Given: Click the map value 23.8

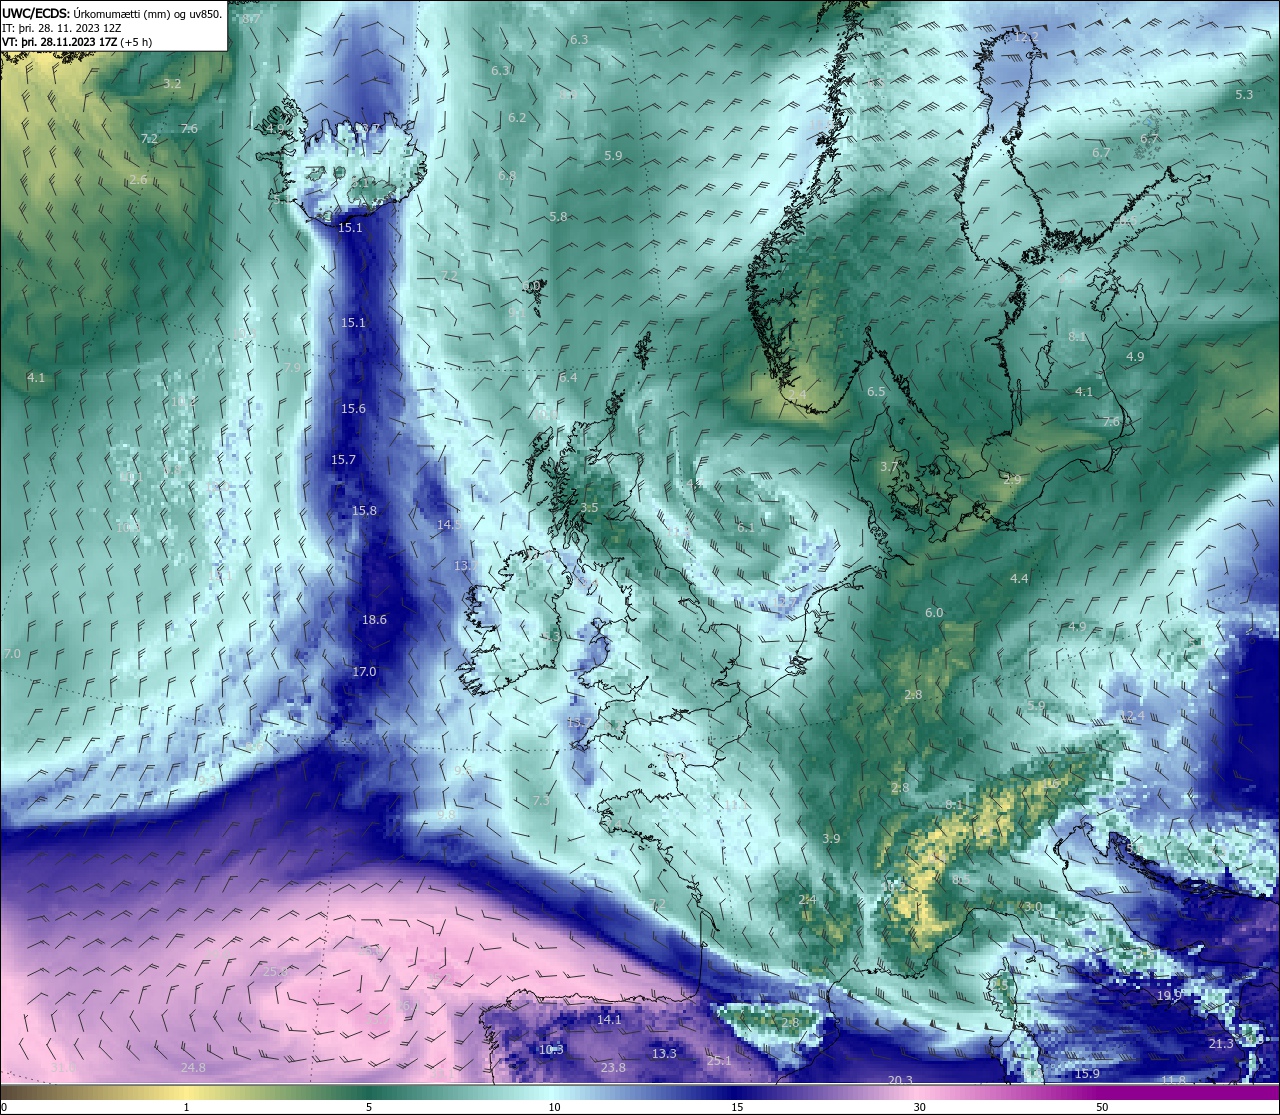Looking at the screenshot, I should [x=613, y=1068].
